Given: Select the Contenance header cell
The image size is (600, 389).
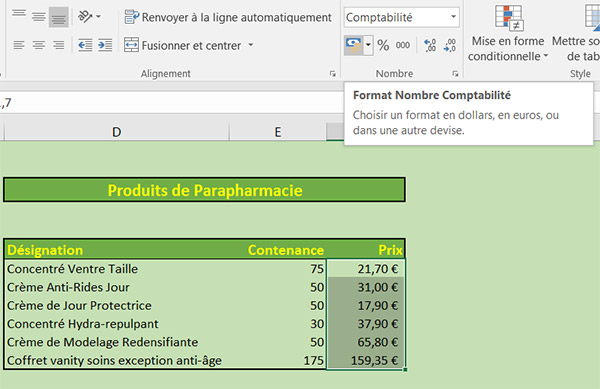Looking at the screenshot, I should click(278, 250).
